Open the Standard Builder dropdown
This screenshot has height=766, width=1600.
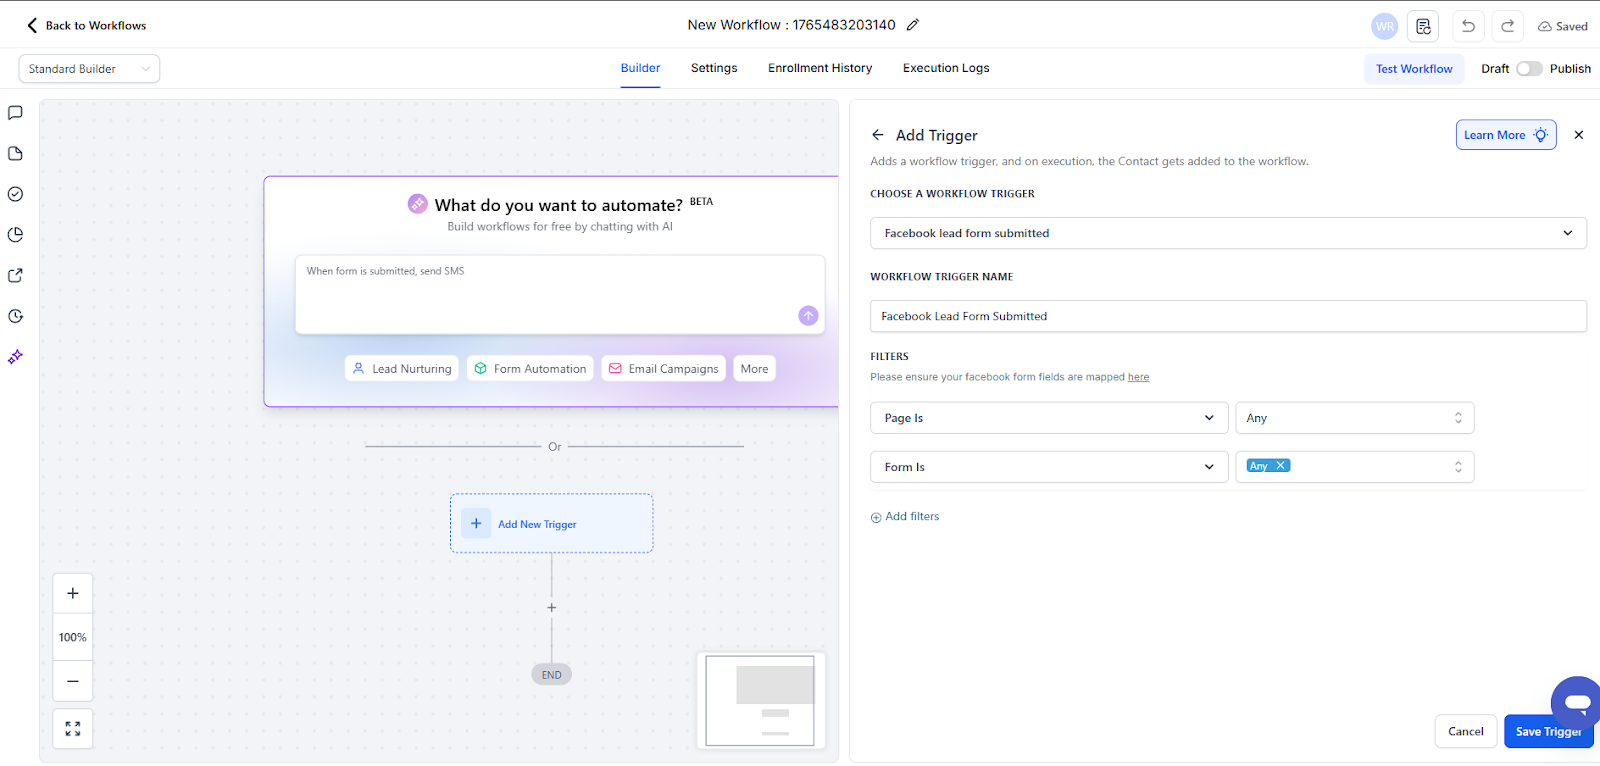click(89, 69)
